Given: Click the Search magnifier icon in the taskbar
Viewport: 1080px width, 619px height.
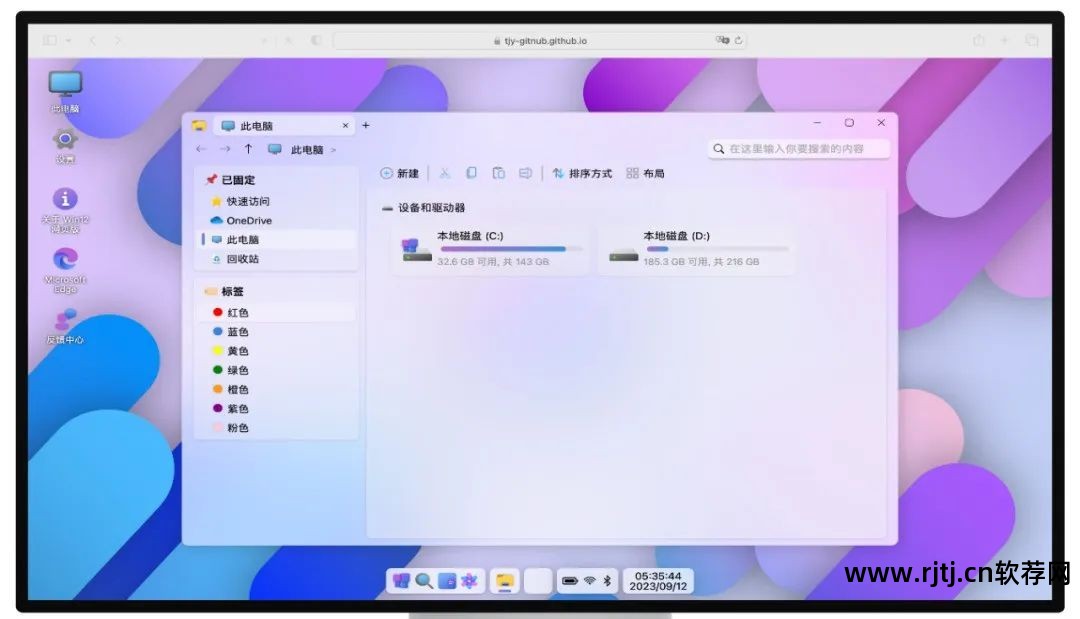Looking at the screenshot, I should (423, 581).
